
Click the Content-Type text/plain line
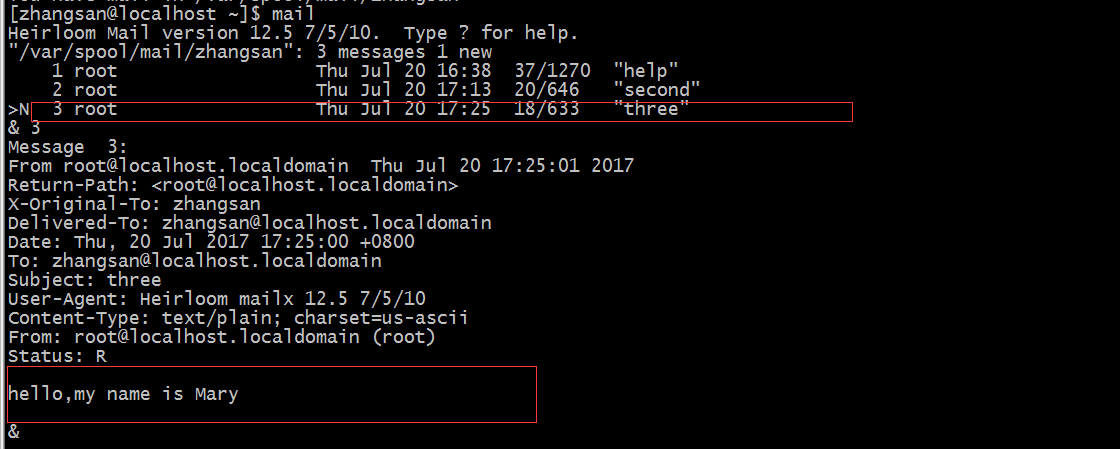coord(239,317)
